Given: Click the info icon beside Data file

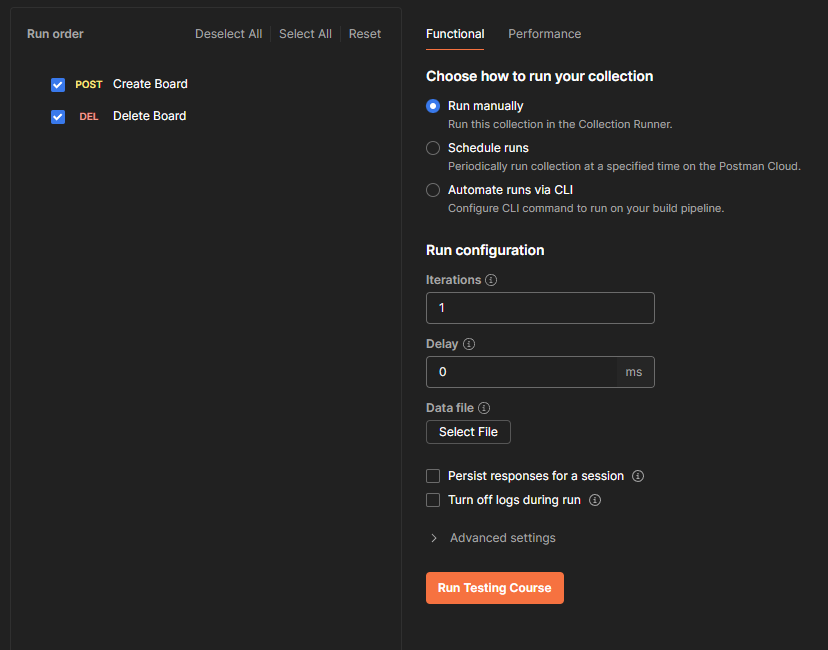Looking at the screenshot, I should [x=484, y=408].
